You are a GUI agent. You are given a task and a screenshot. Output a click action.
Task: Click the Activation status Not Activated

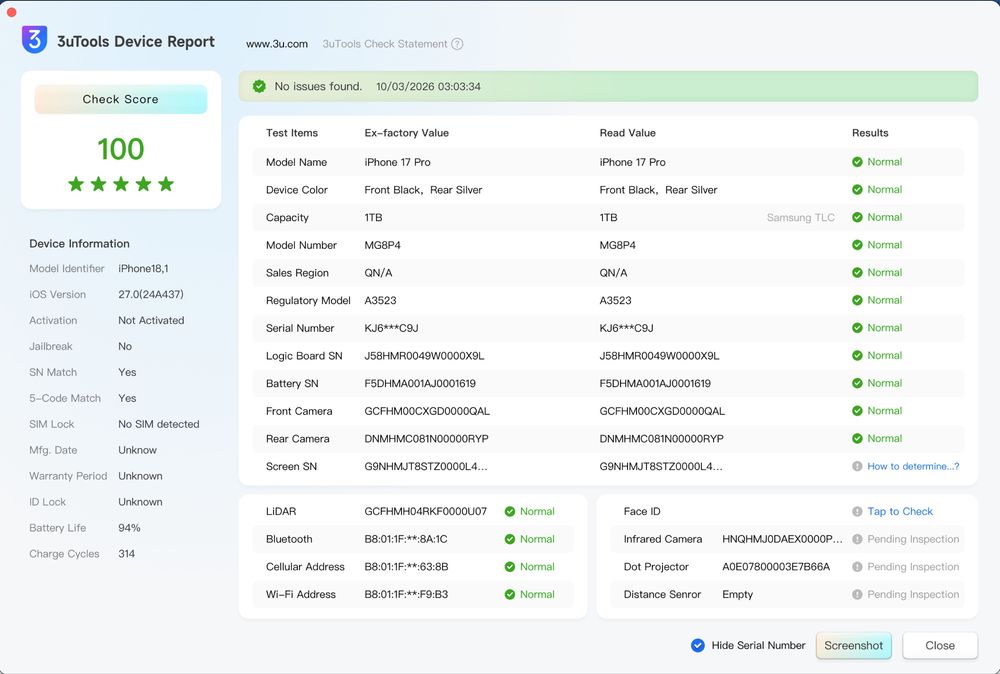[x=151, y=320]
